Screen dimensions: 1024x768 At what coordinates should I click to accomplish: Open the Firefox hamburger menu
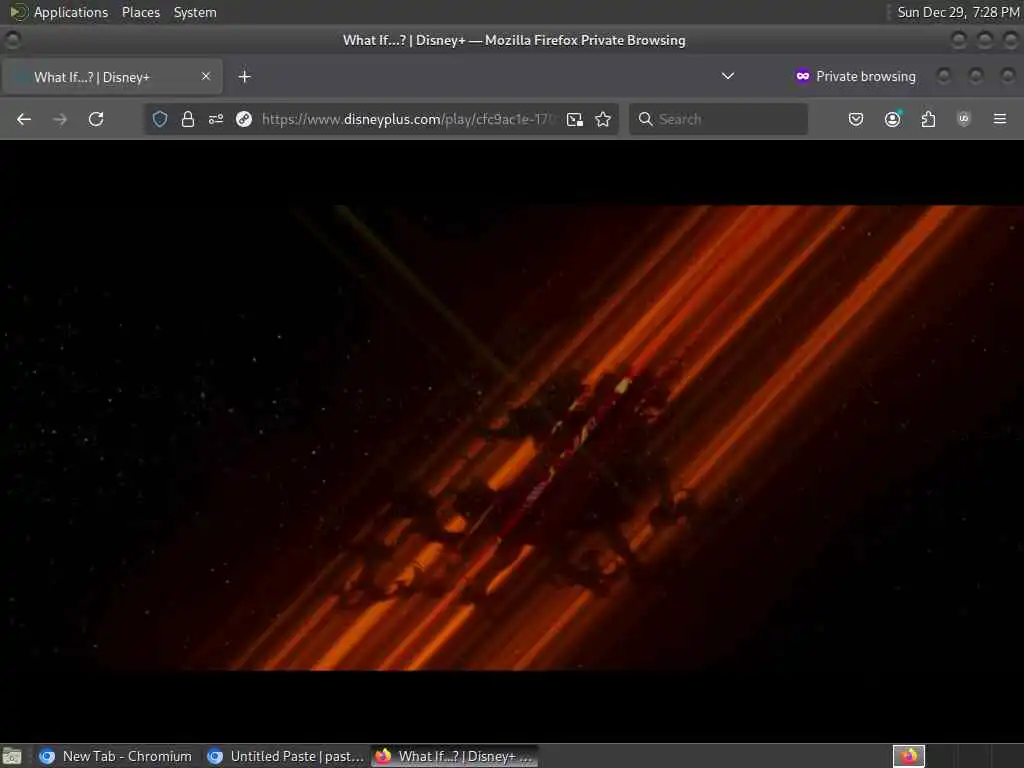pyautogui.click(x=1000, y=119)
